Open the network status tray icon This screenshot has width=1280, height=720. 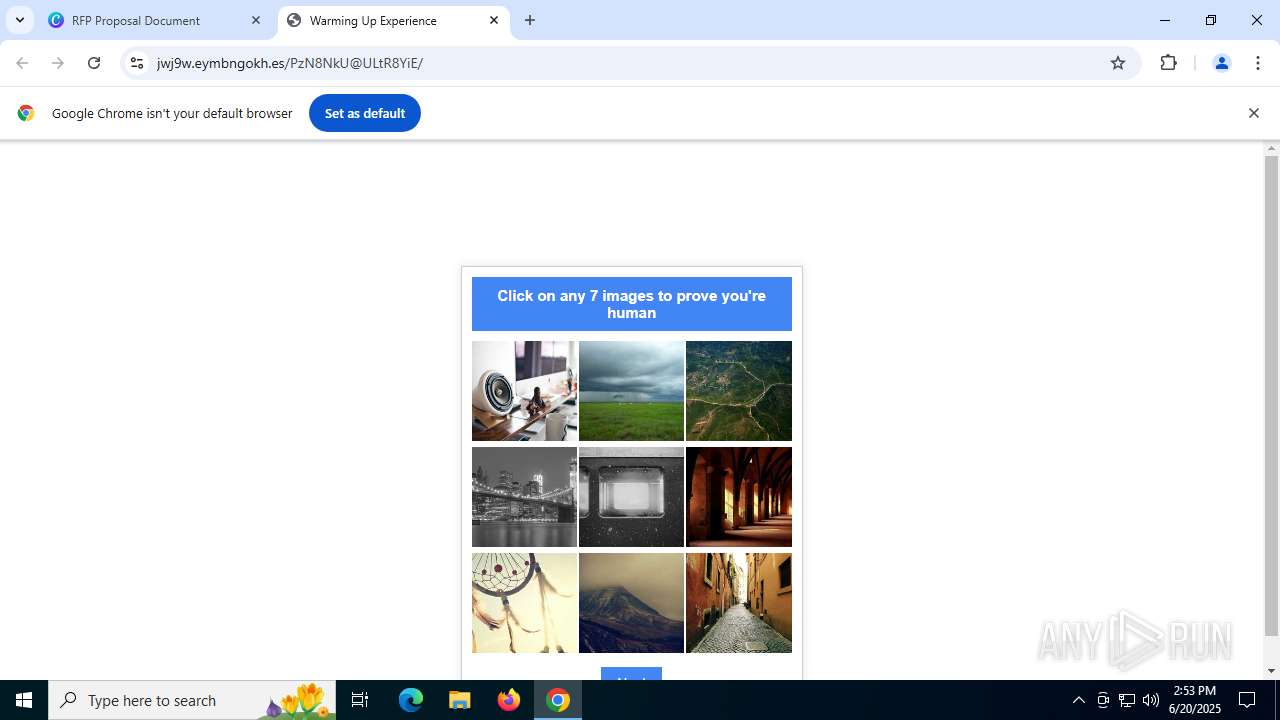pos(1127,700)
